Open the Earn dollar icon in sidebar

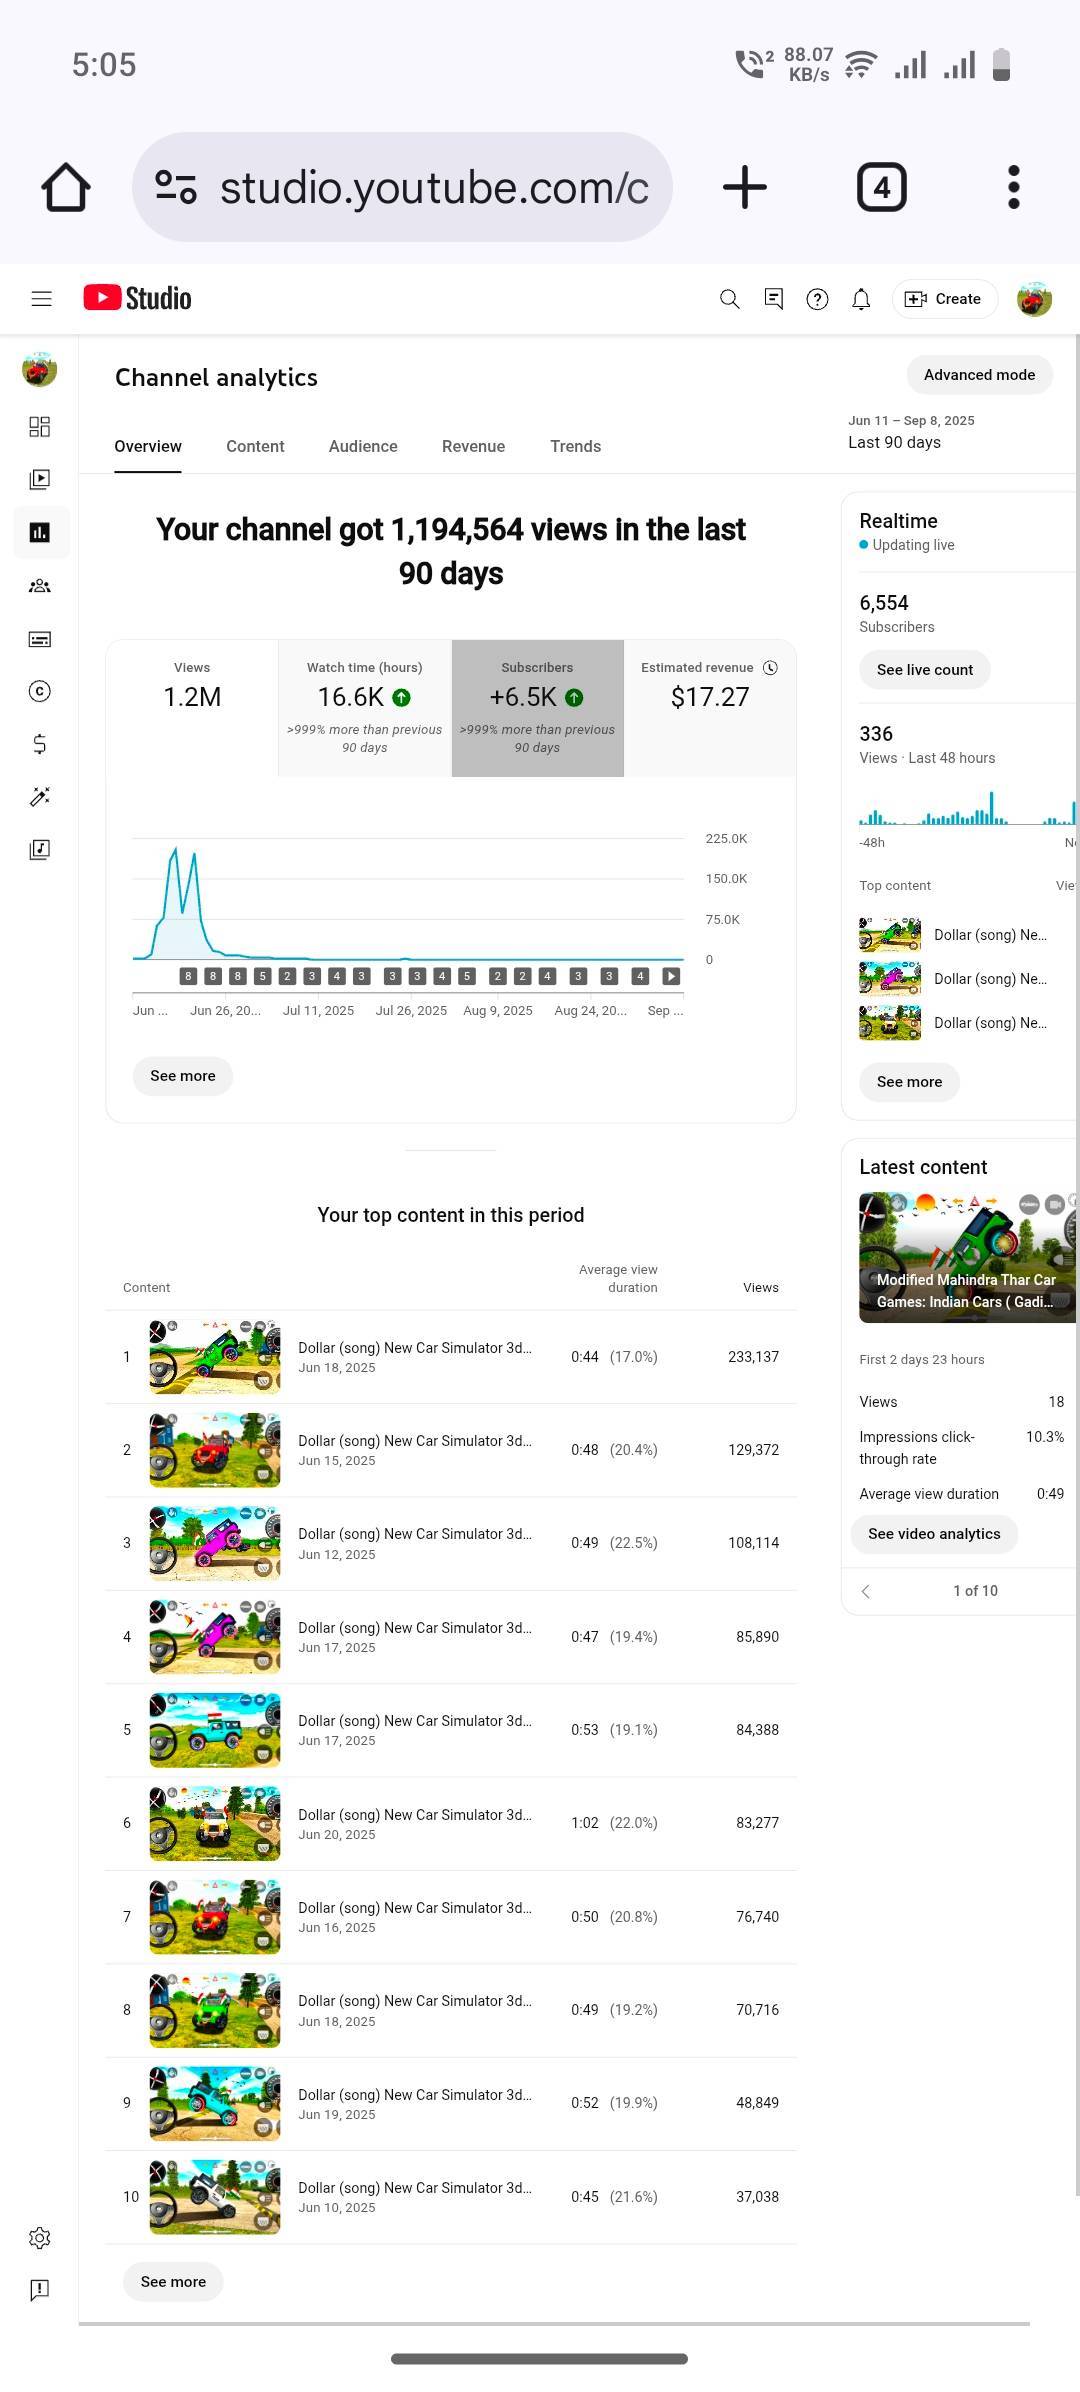[40, 744]
